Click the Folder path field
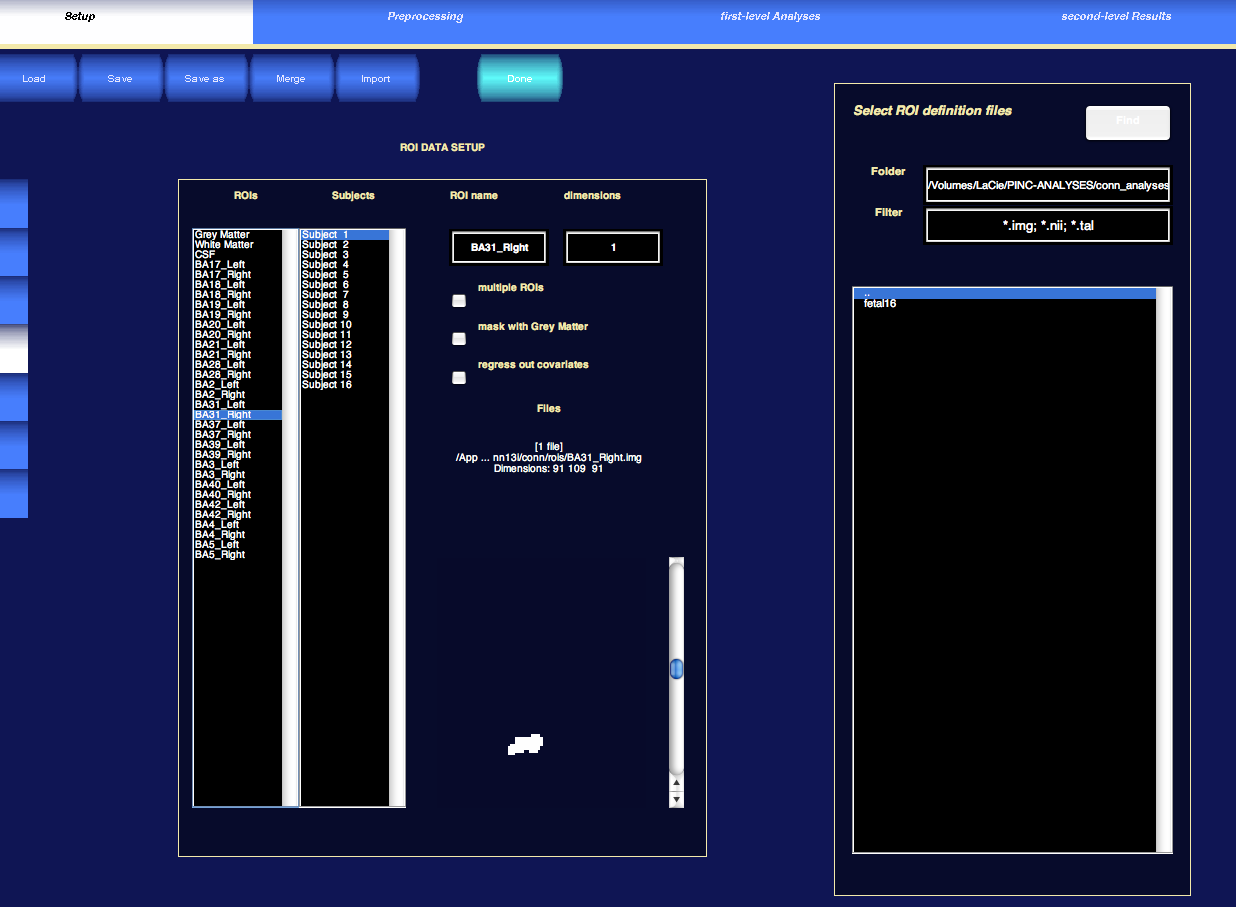 point(1047,185)
